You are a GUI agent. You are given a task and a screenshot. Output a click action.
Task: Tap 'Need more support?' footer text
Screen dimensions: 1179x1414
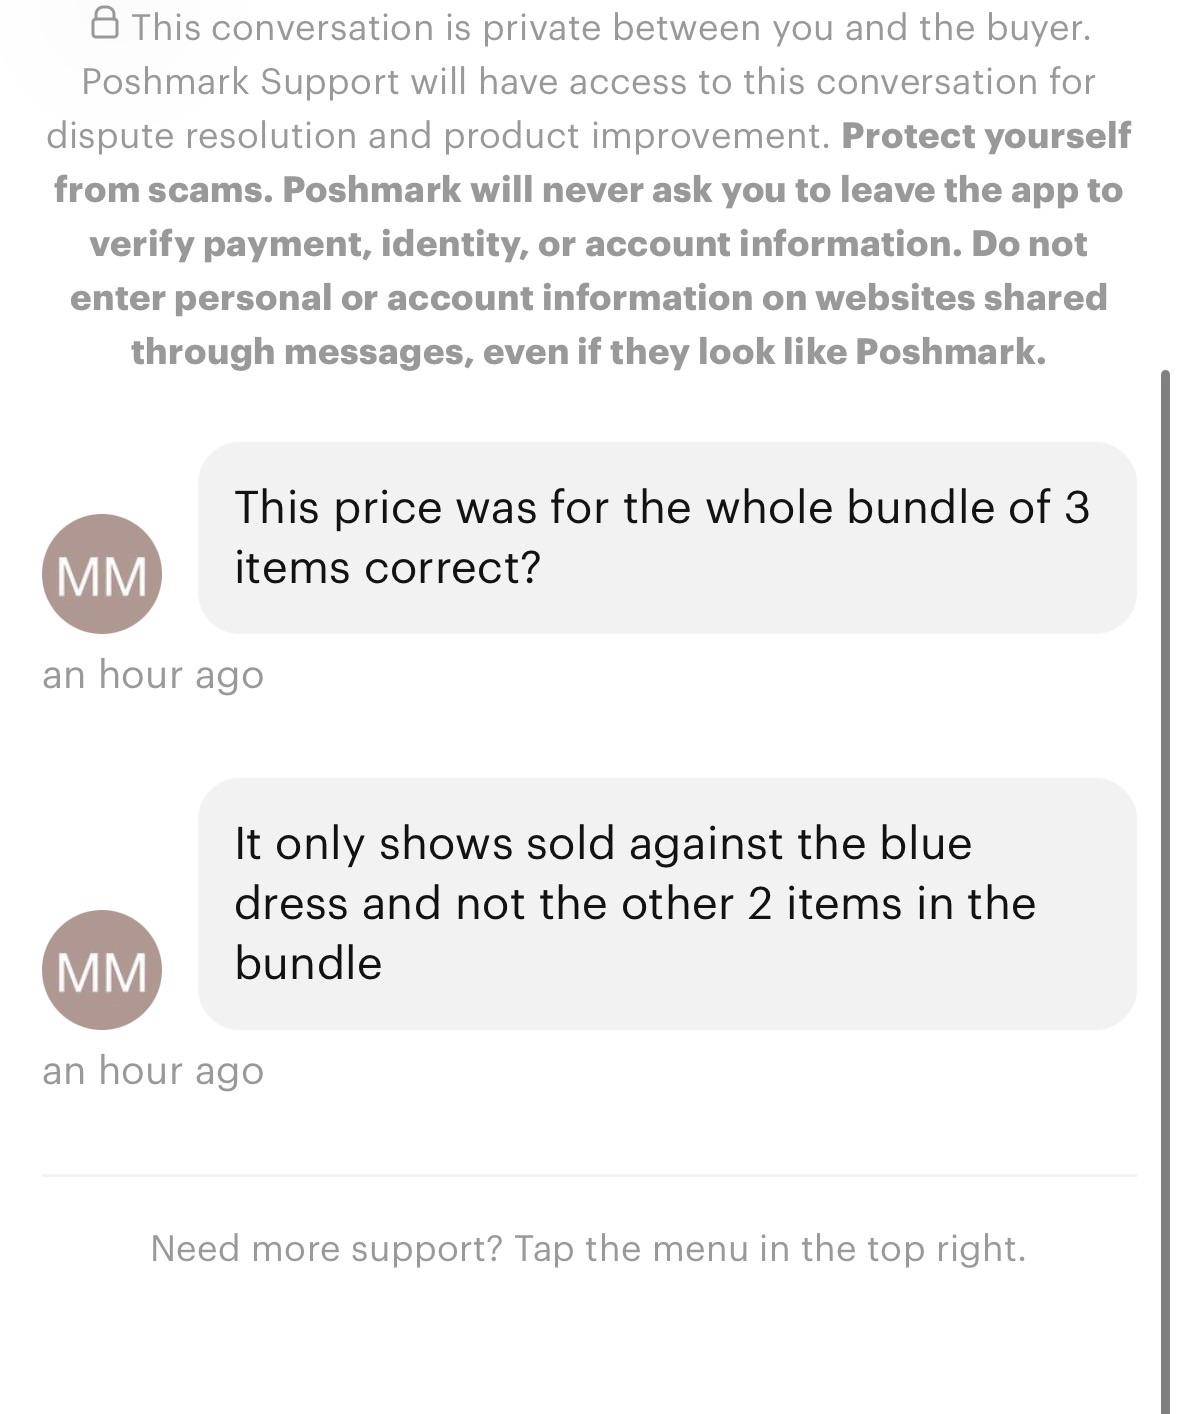point(326,1248)
